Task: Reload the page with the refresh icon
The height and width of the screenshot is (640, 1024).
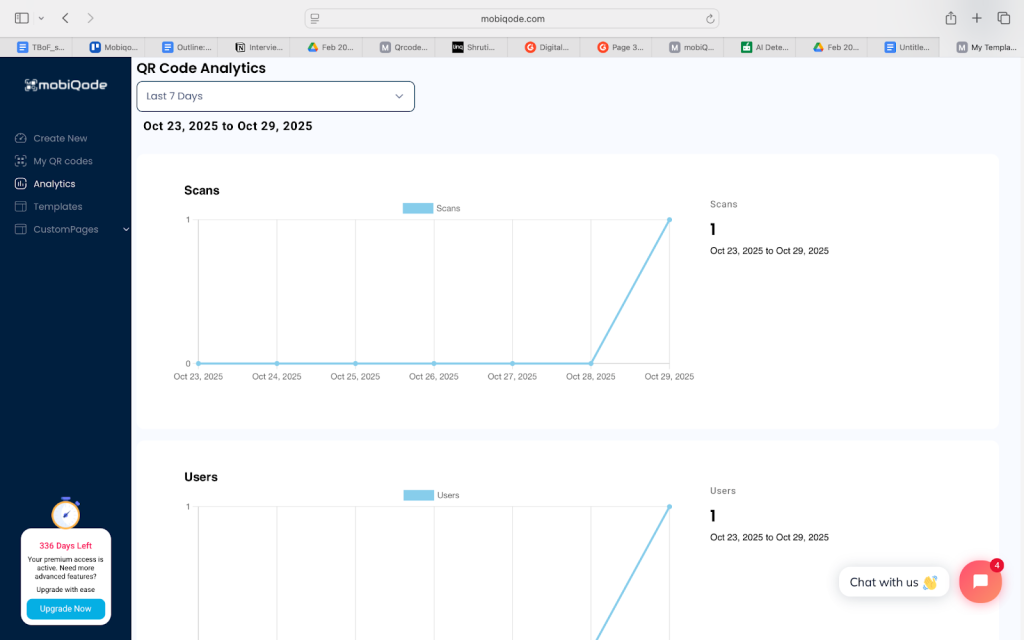Action: [710, 18]
